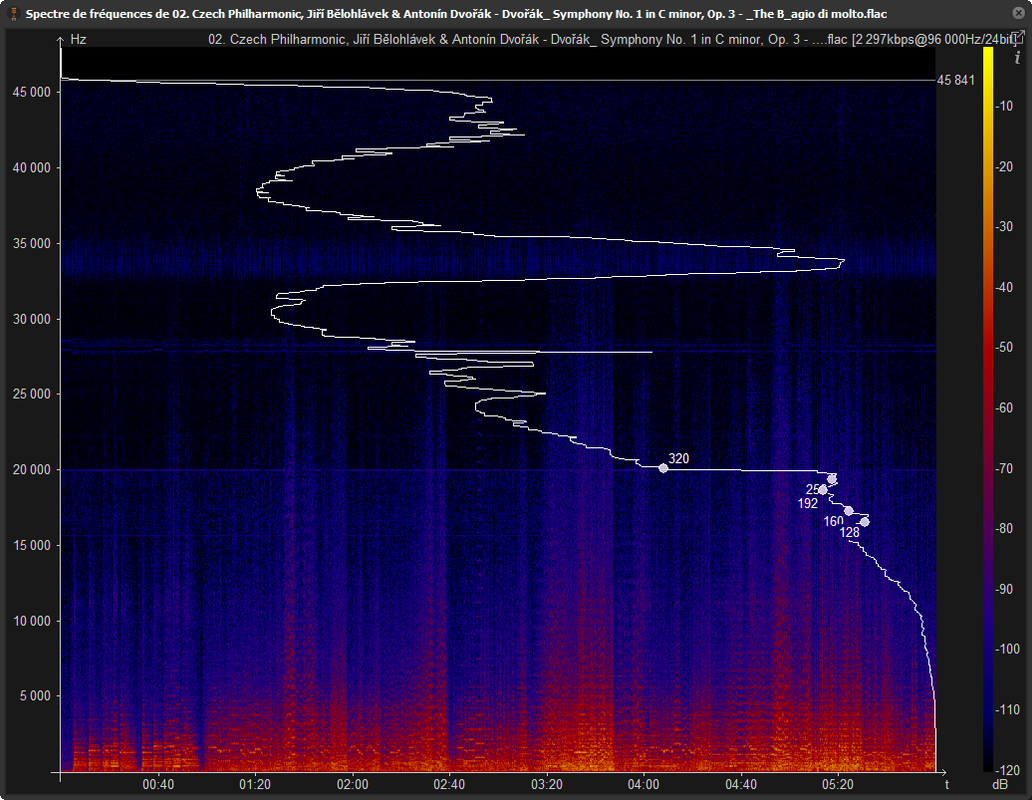Click the 40 000 Hz axis label
This screenshot has width=1032, height=800.
pyautogui.click(x=32, y=168)
